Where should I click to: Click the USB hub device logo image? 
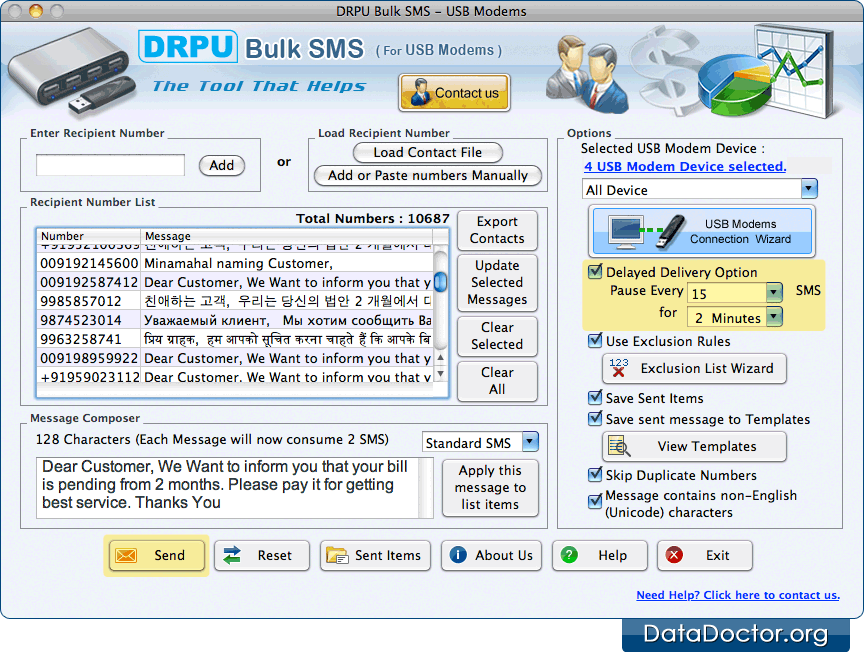click(72, 73)
